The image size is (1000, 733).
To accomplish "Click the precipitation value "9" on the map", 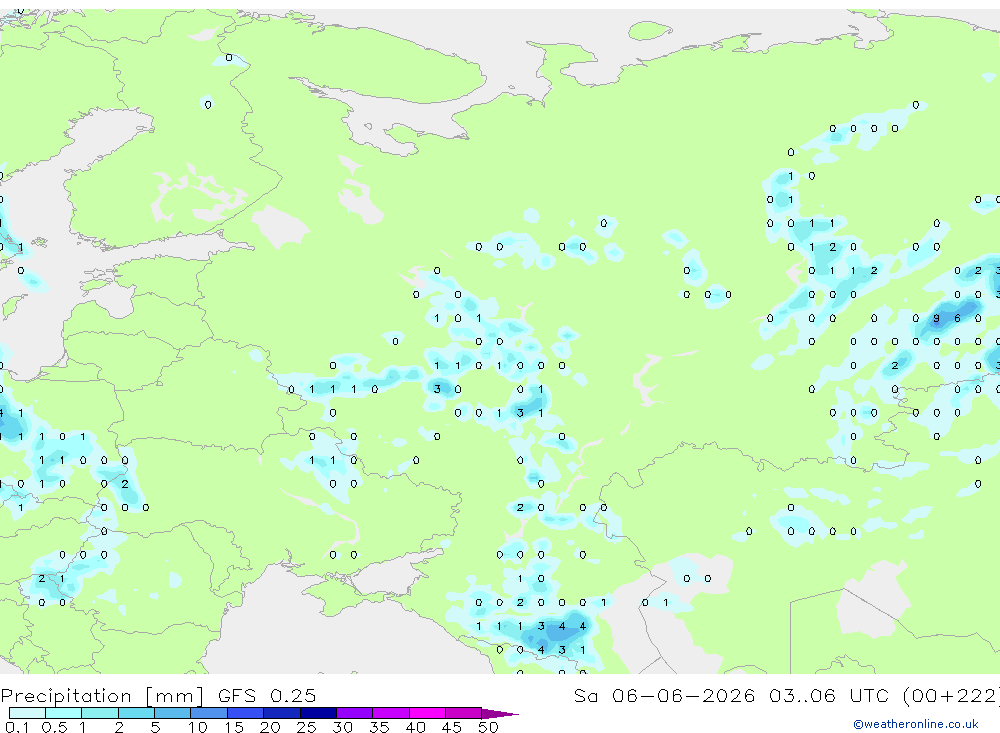I will [x=936, y=318].
